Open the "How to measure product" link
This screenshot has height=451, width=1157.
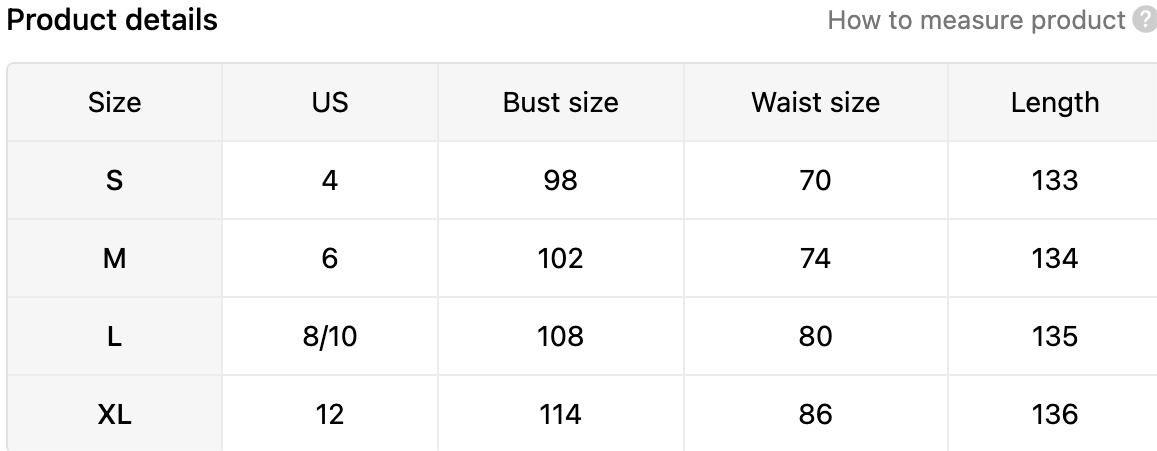pos(976,20)
